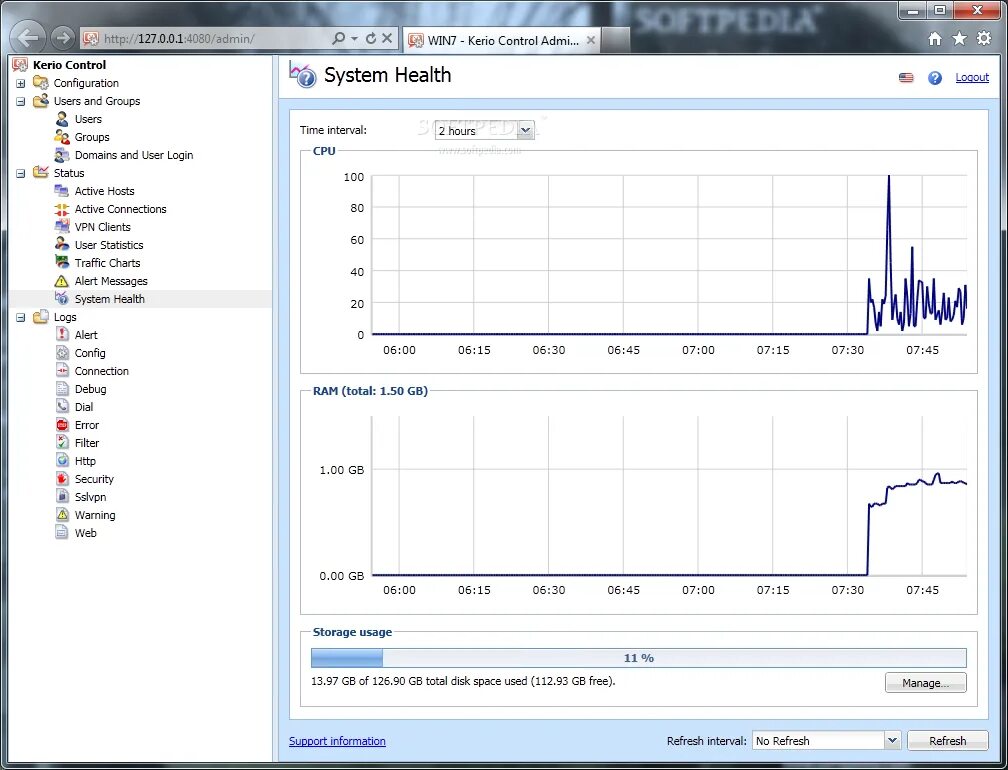Open the Time interval dropdown
The width and height of the screenshot is (1008, 770).
click(525, 130)
